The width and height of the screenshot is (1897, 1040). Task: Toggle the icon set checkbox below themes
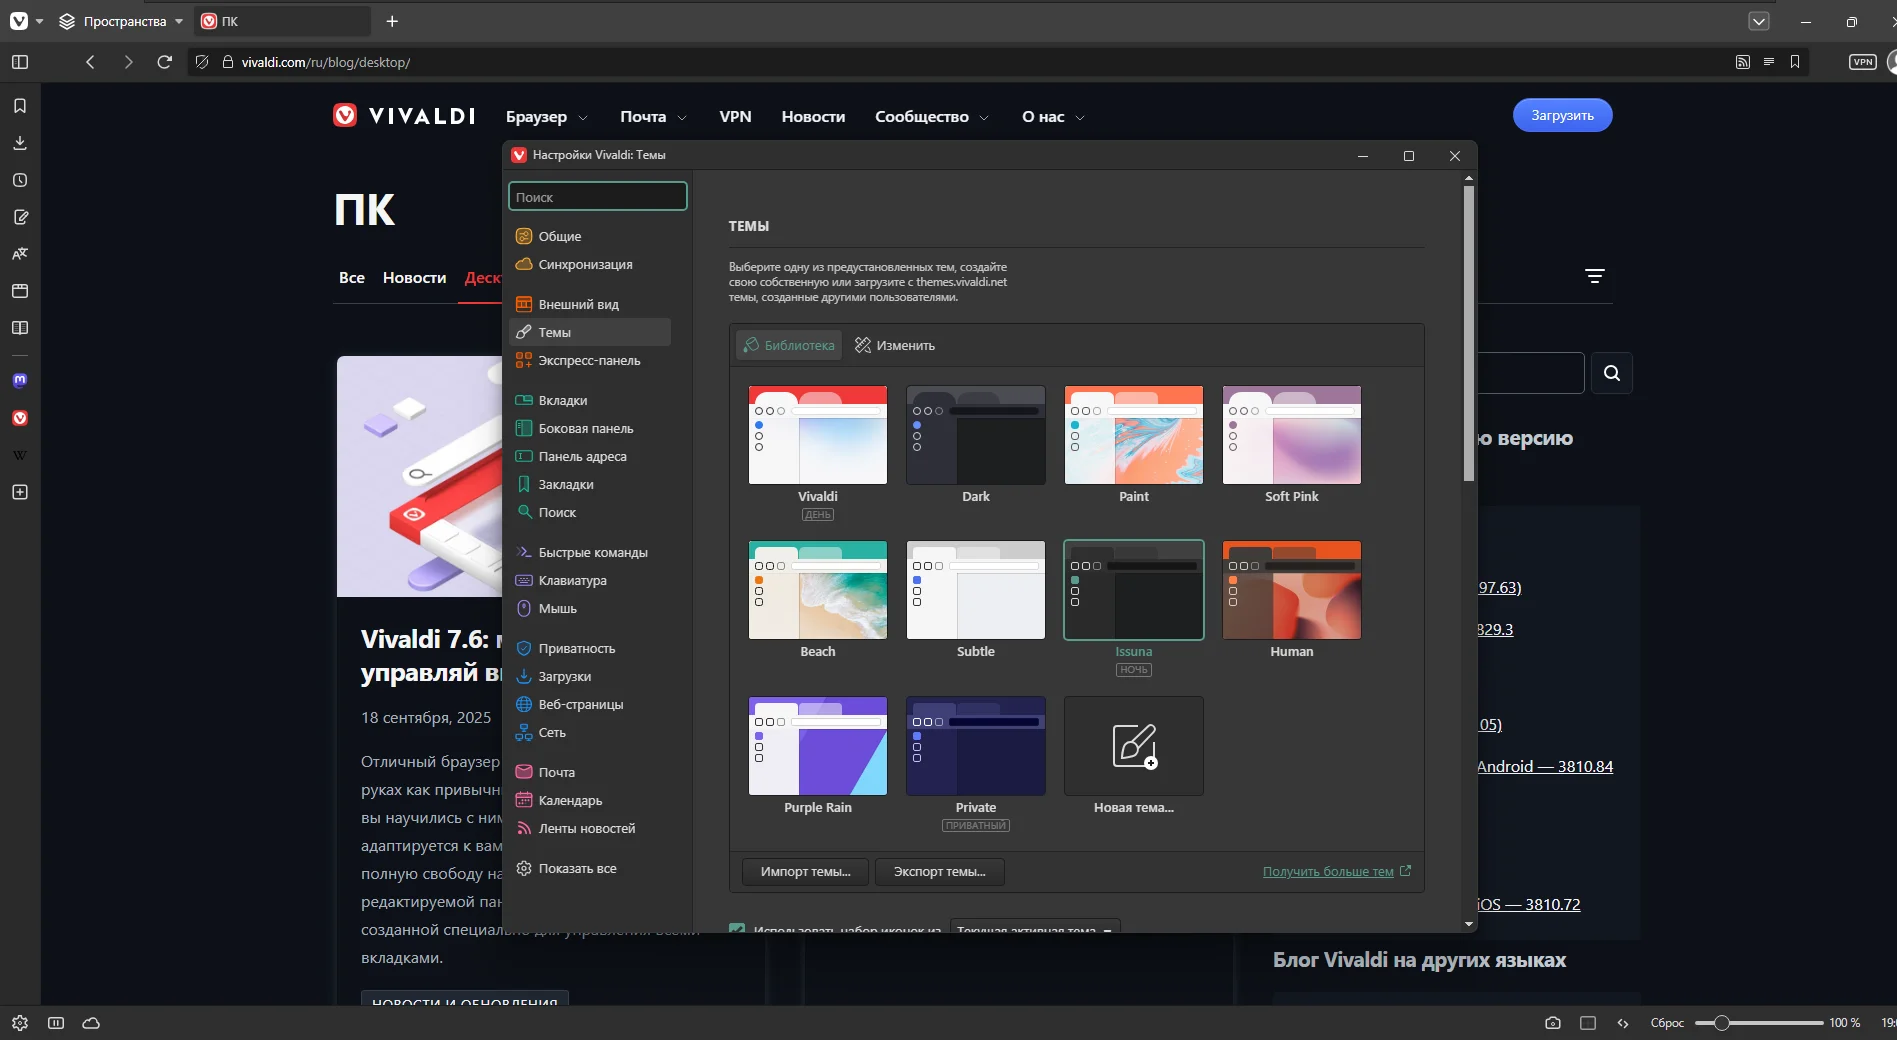coord(737,929)
